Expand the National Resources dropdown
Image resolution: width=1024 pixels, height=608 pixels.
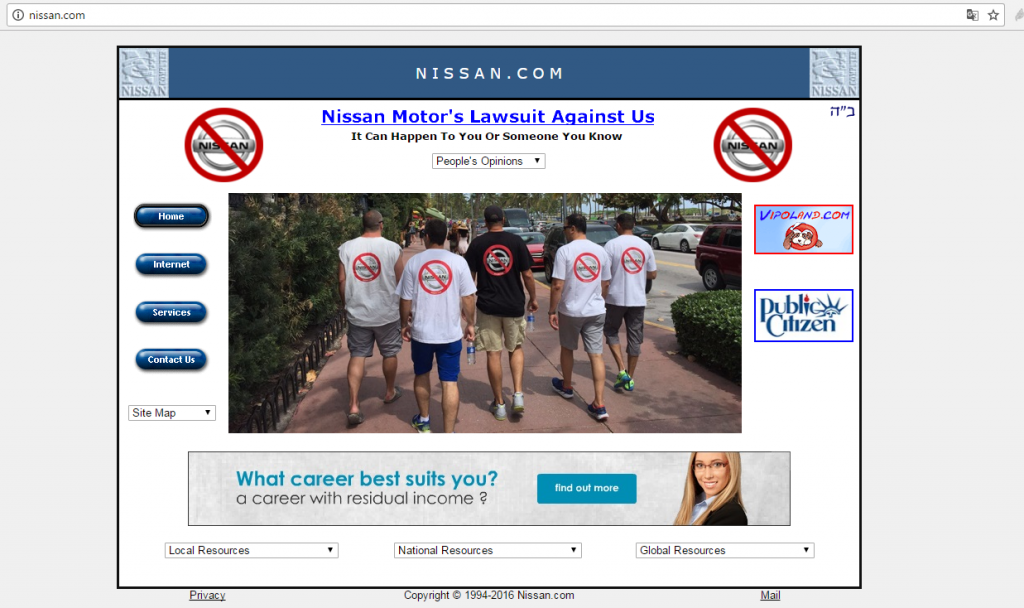tap(488, 551)
